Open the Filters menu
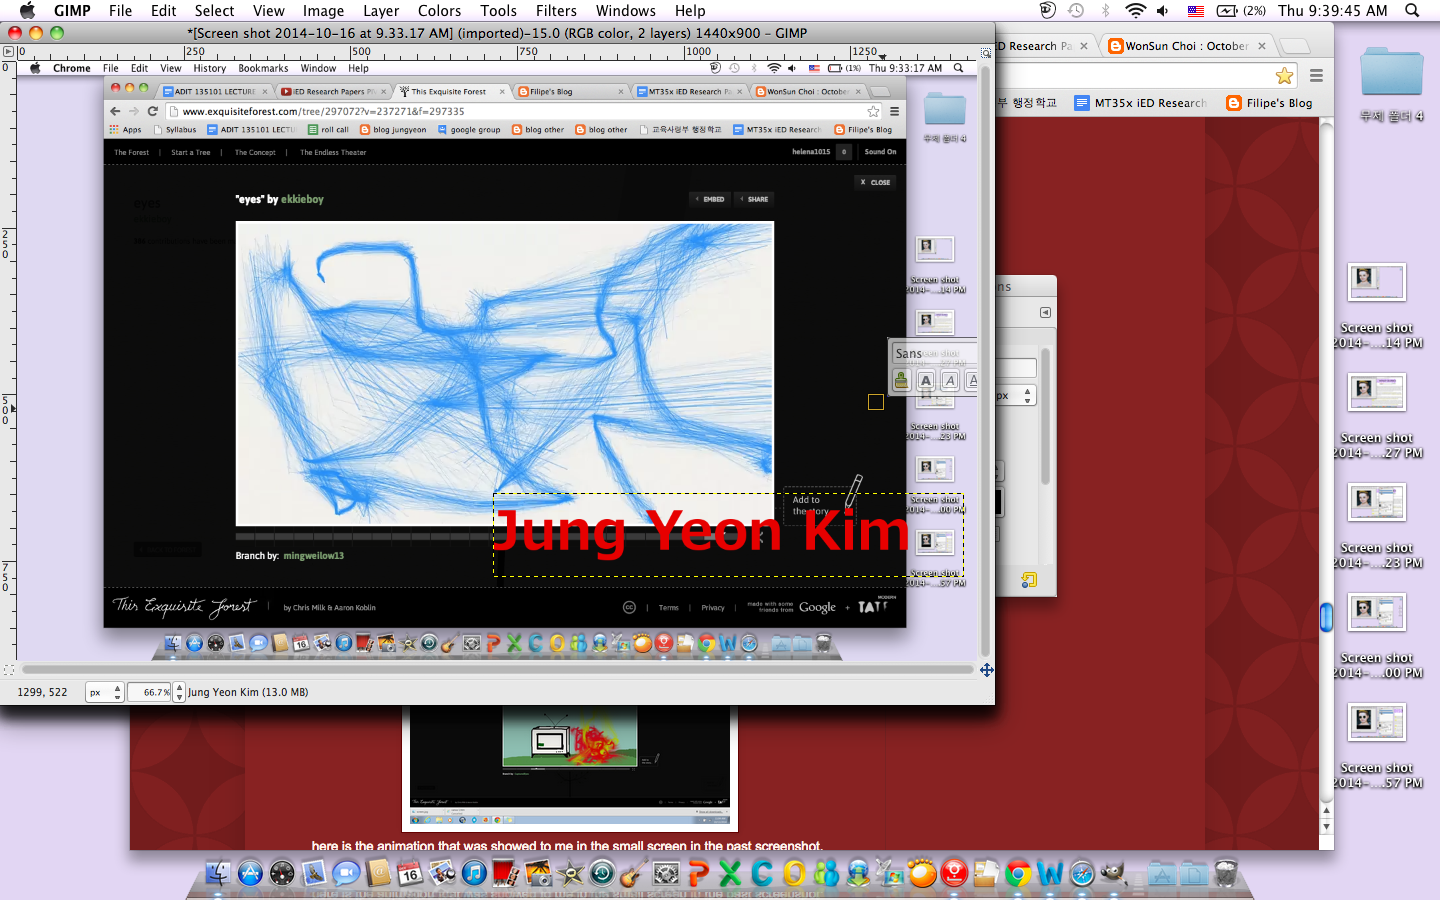 [x=556, y=11]
